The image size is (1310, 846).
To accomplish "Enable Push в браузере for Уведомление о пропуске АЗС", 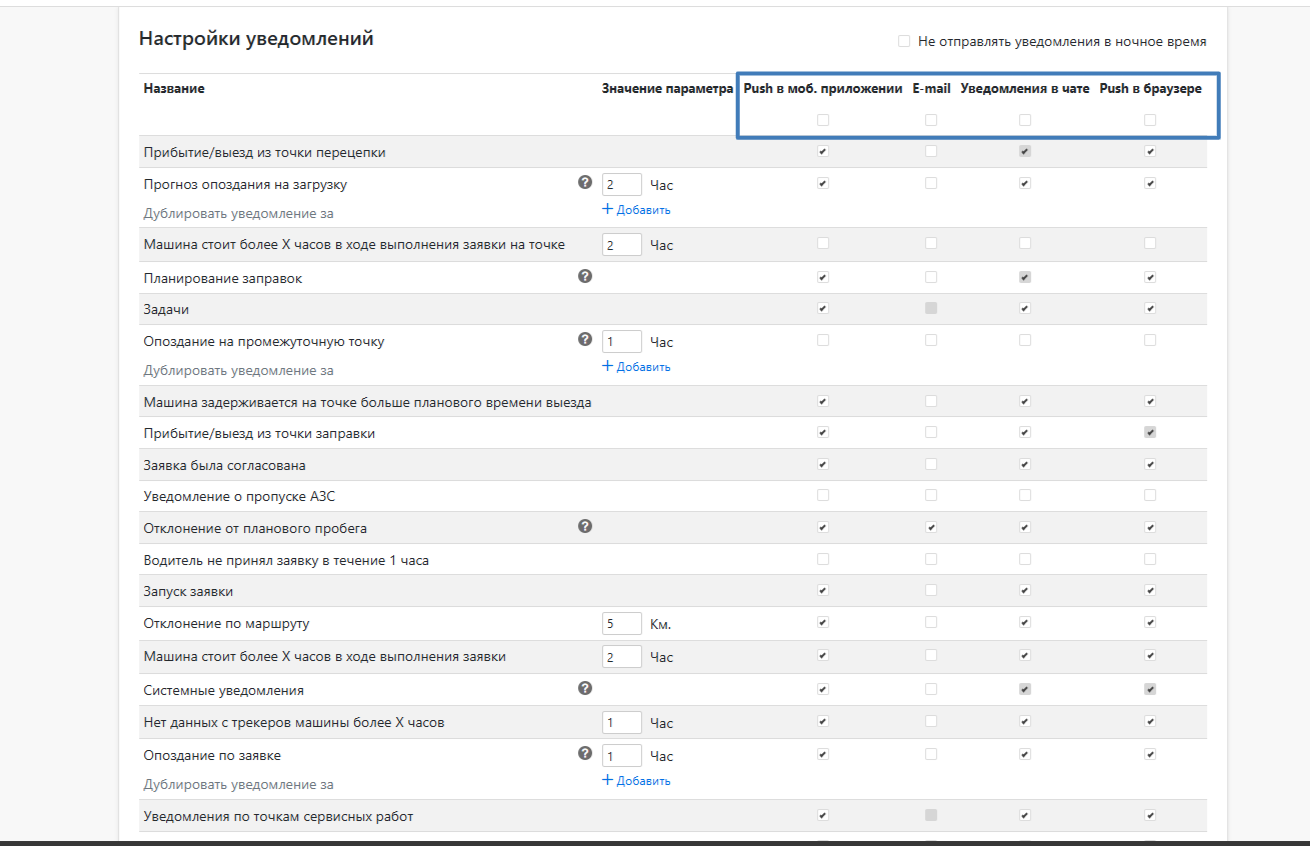I will tap(1150, 495).
